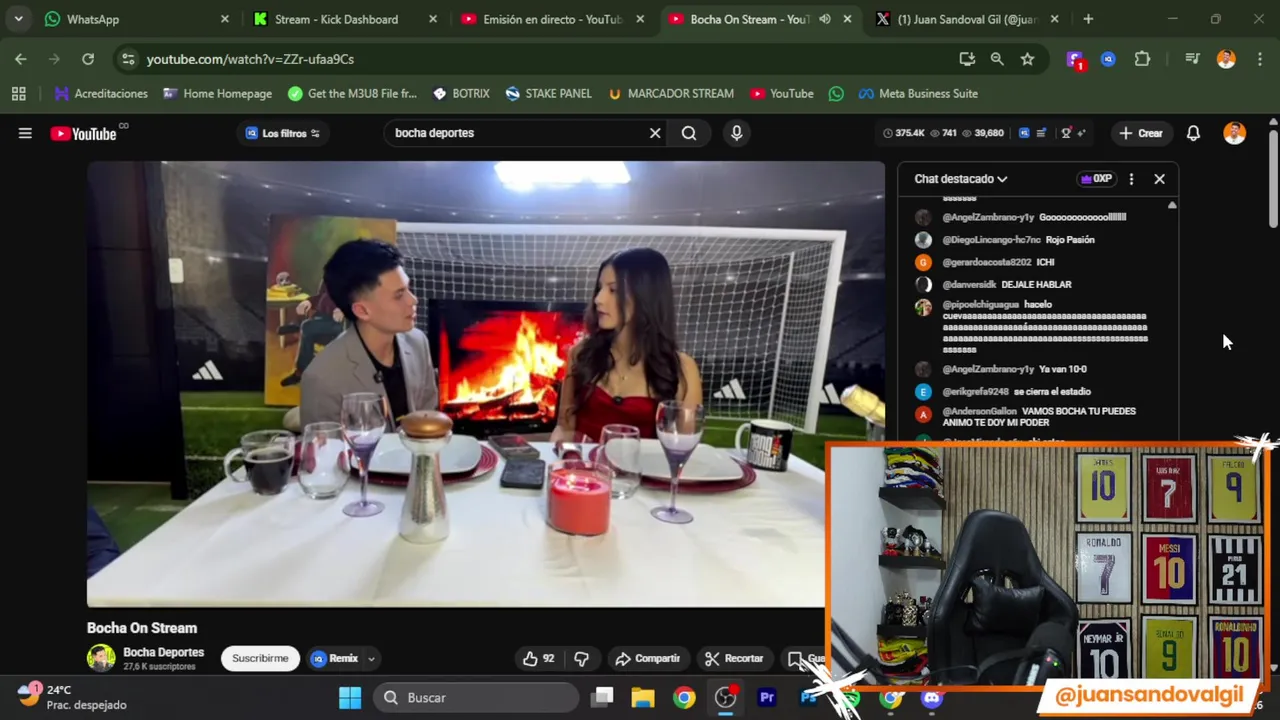The height and width of the screenshot is (720, 1280).
Task: Open the Chrome extensions puzzle icon
Action: point(1142,59)
